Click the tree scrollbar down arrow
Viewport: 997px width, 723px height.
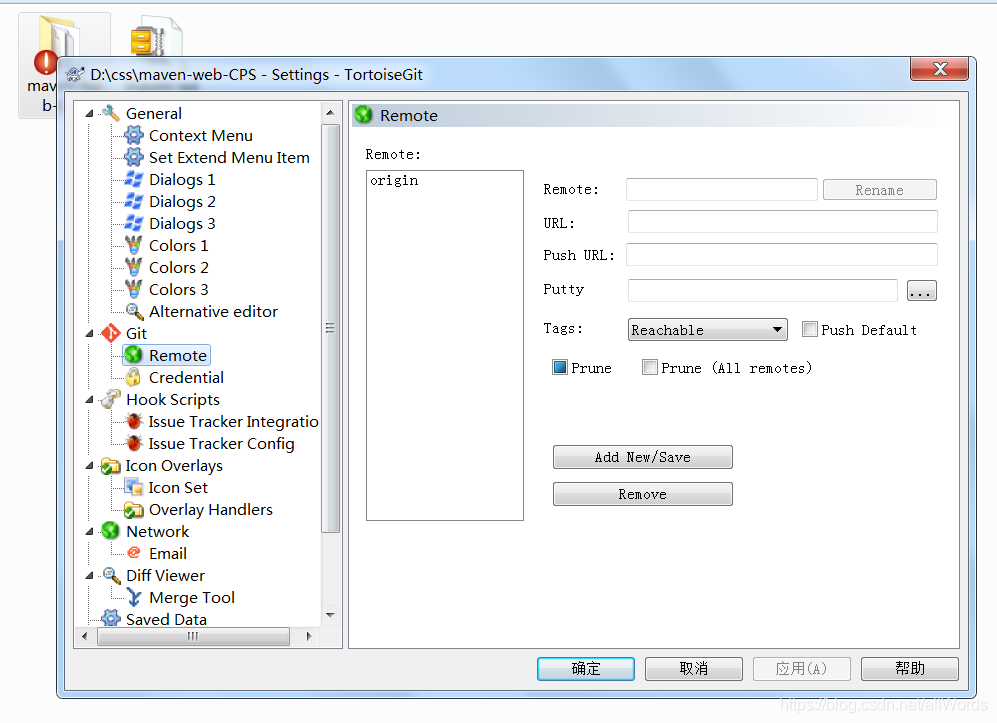[x=330, y=615]
